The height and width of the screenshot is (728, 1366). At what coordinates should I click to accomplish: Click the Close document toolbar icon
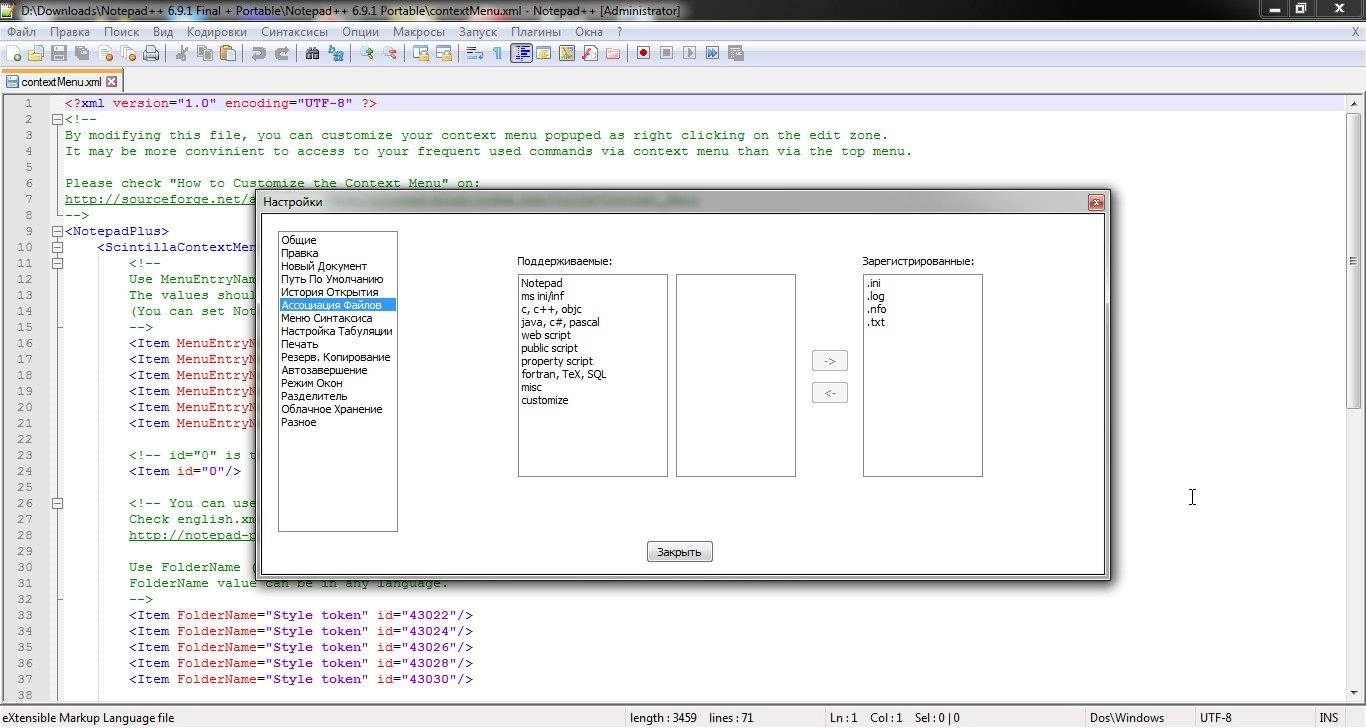pyautogui.click(x=105, y=54)
